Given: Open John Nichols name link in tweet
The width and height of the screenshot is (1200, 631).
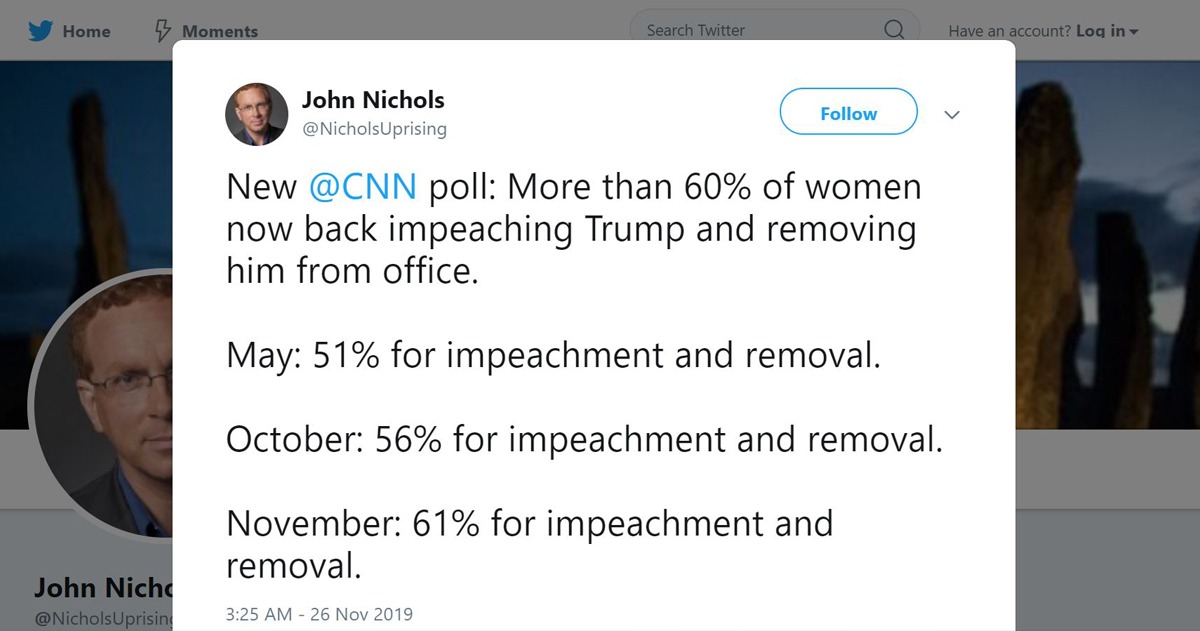Looking at the screenshot, I should (x=373, y=100).
